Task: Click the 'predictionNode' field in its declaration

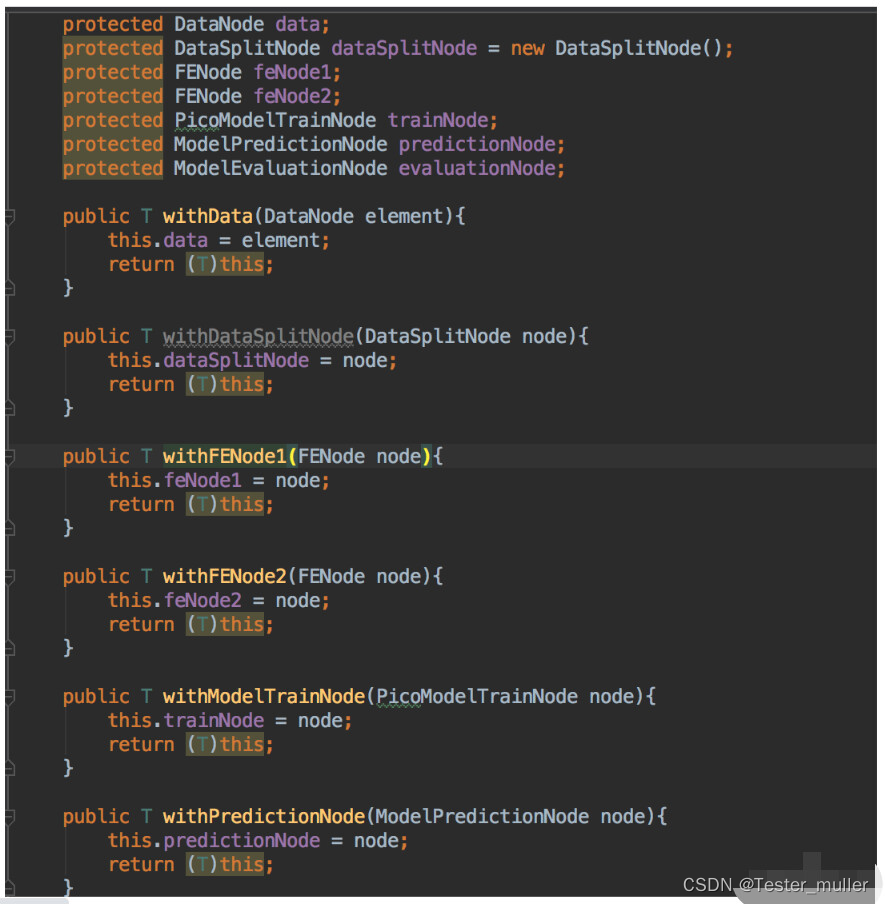Action: click(477, 144)
